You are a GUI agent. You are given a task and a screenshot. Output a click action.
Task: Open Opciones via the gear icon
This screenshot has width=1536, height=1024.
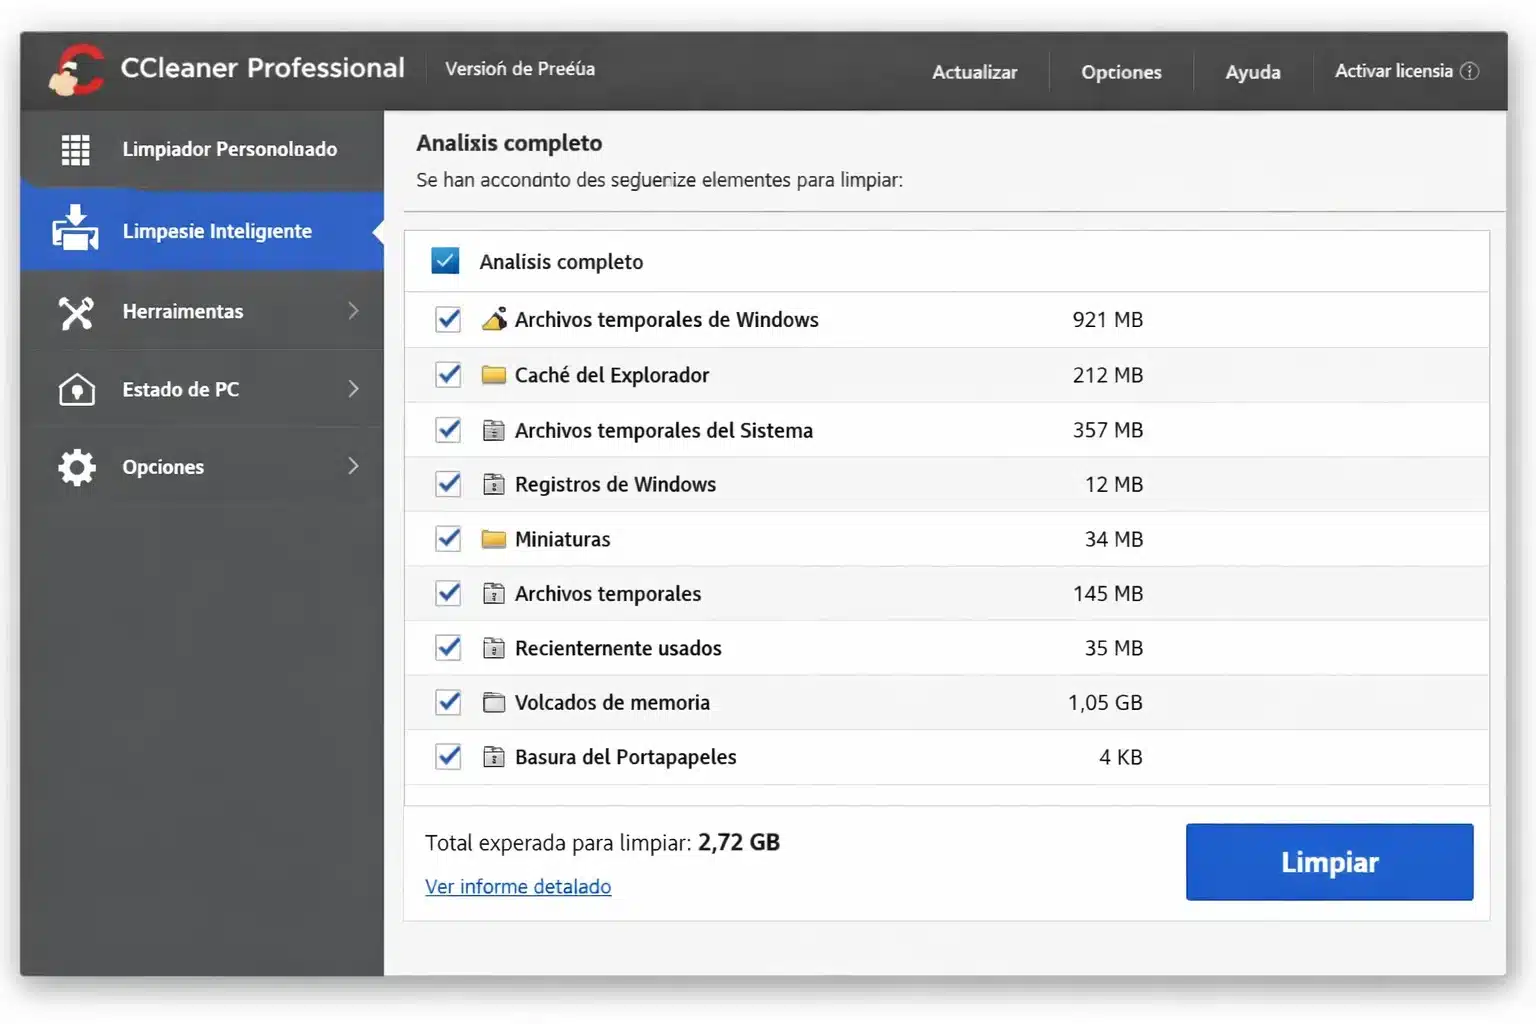click(x=75, y=466)
